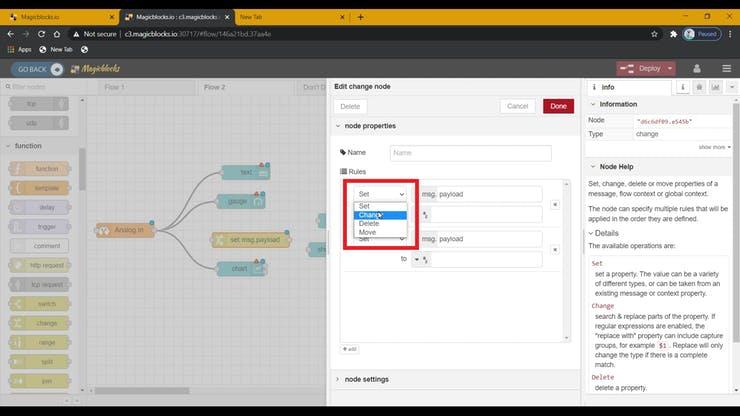Open the Deploy options dropdown arrow
740x416 pixels.
[669, 69]
